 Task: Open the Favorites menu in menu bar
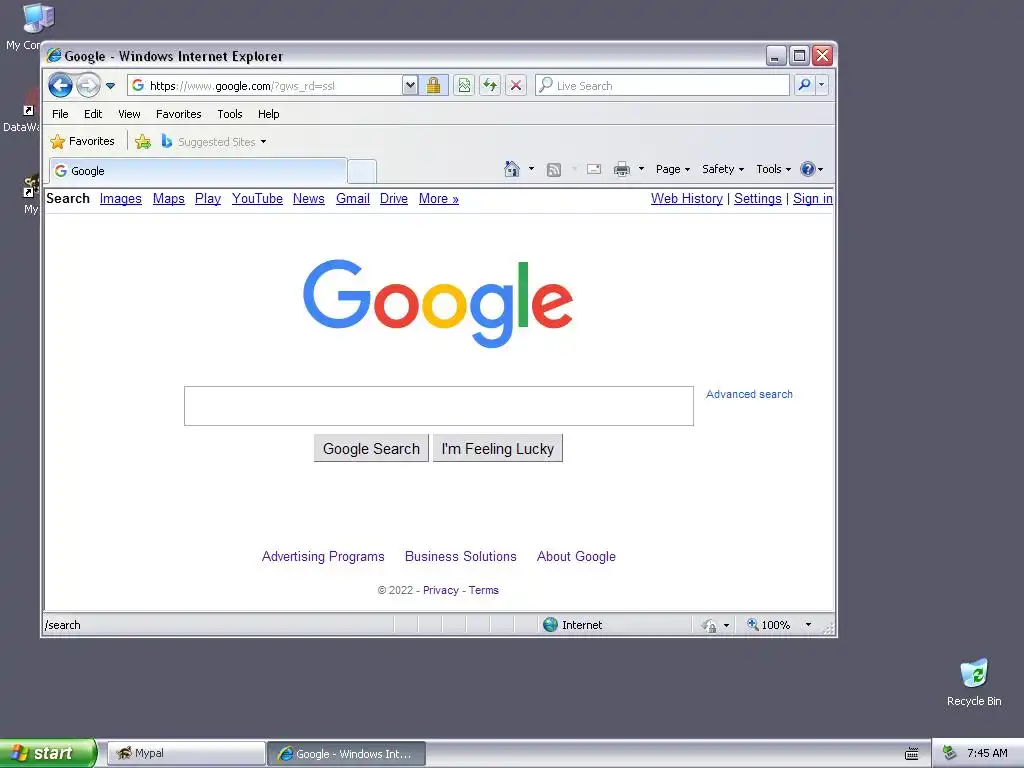(x=178, y=114)
